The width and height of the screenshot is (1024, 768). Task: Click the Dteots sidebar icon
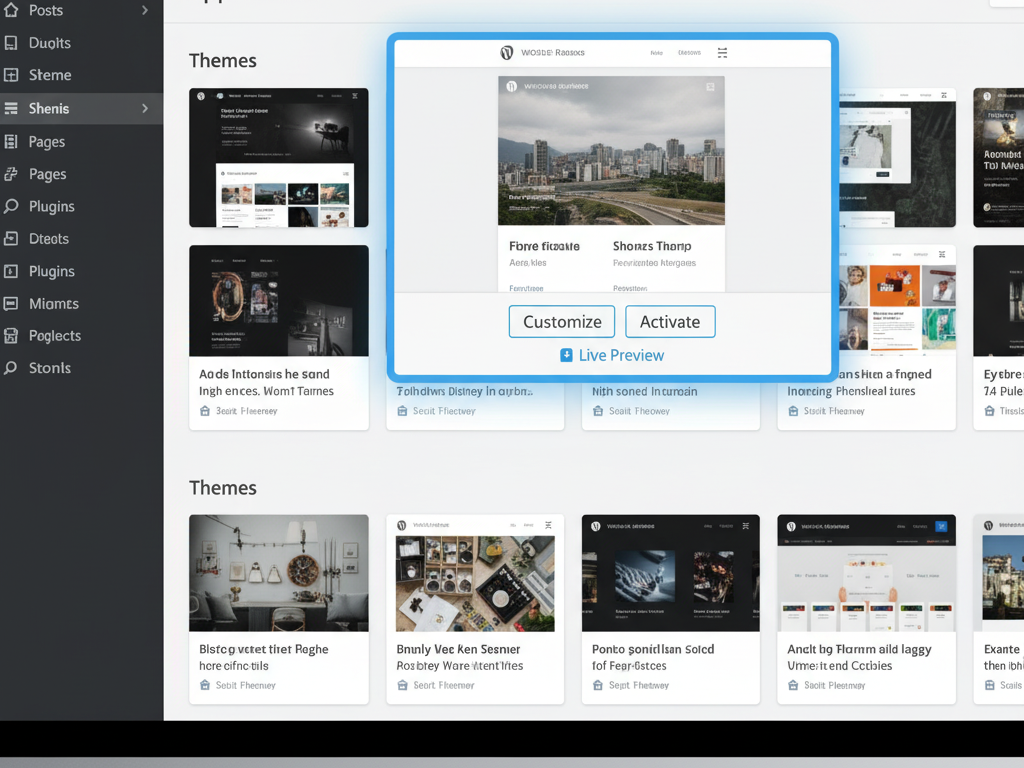[11, 239]
